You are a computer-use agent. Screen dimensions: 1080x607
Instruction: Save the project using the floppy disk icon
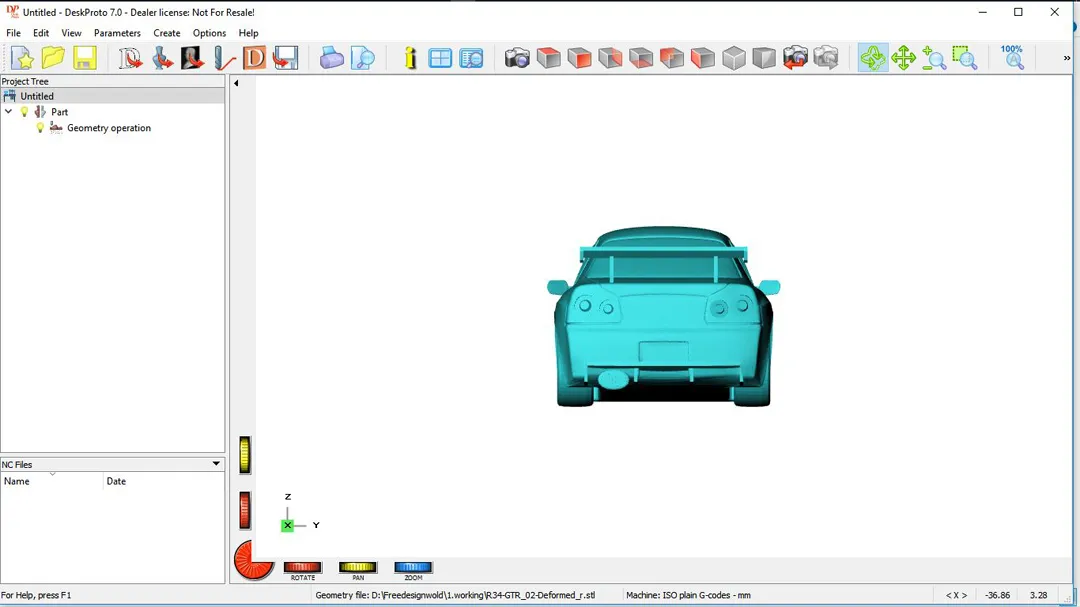[85, 58]
